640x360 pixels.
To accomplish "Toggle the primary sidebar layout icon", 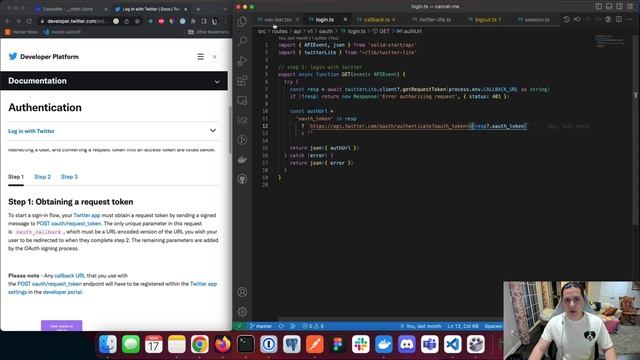I will (598, 7).
